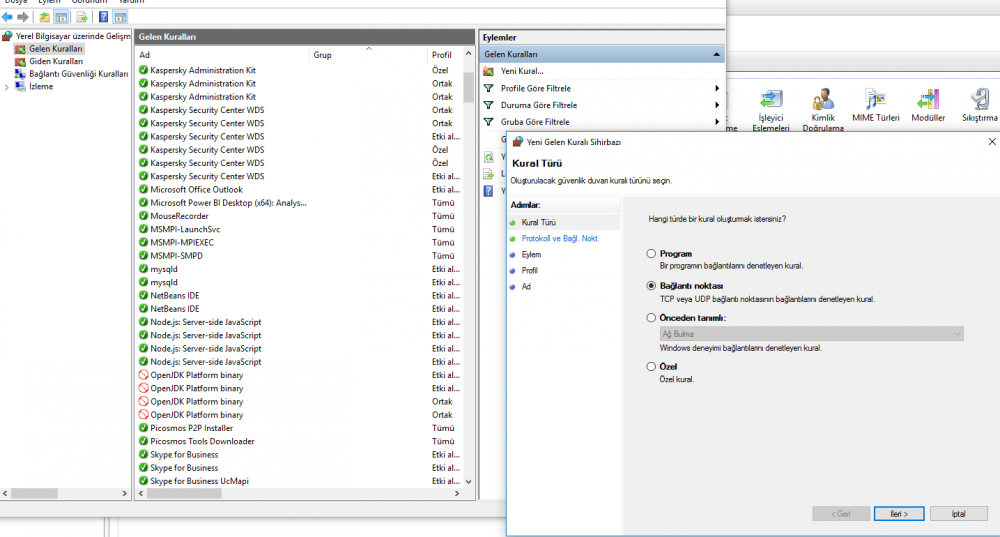Select the Microsoft Power BI Desktop rule row
1000x537 pixels.
pos(300,203)
